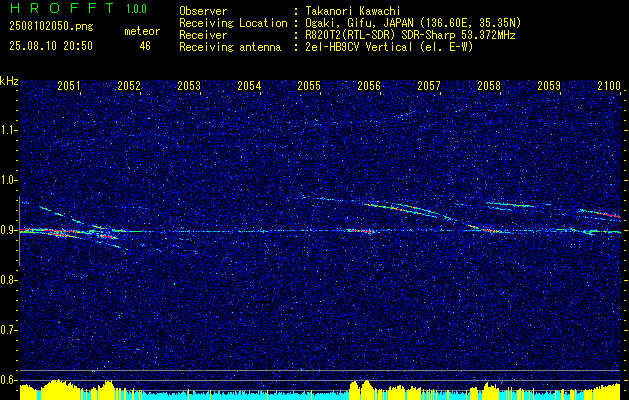Click the kHz axis unit label
629x400 pixels.
click(x=9, y=81)
